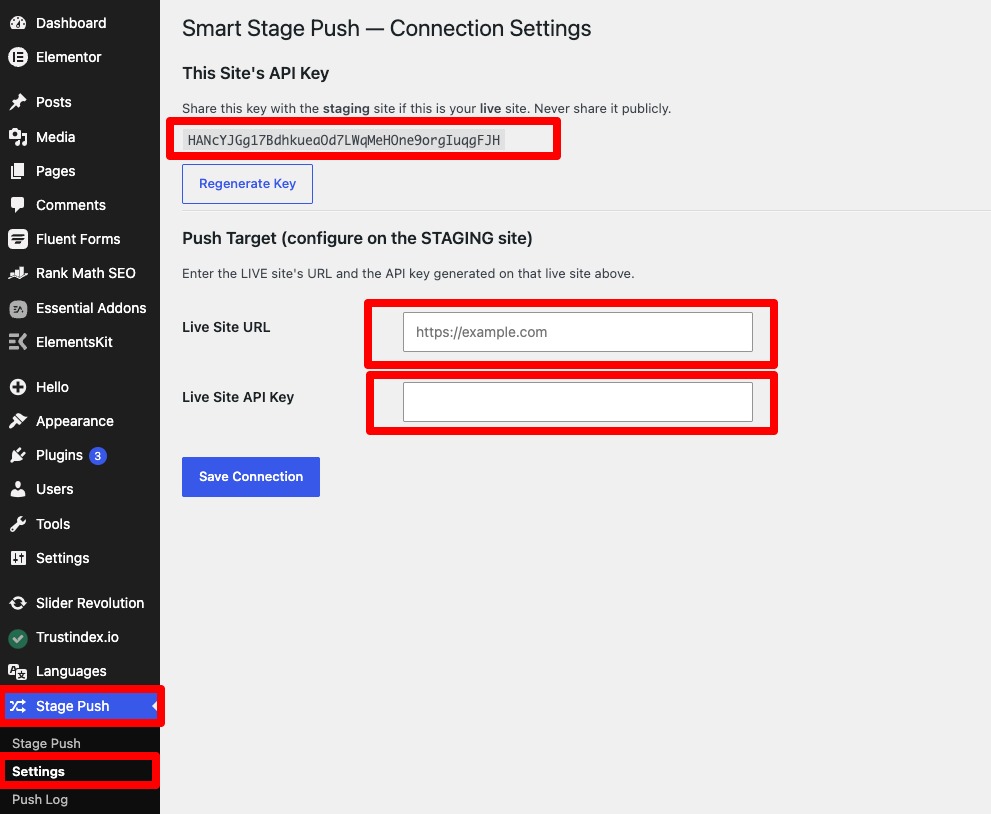This screenshot has width=991, height=814.
Task: Click the Media library icon
Action: (x=18, y=137)
